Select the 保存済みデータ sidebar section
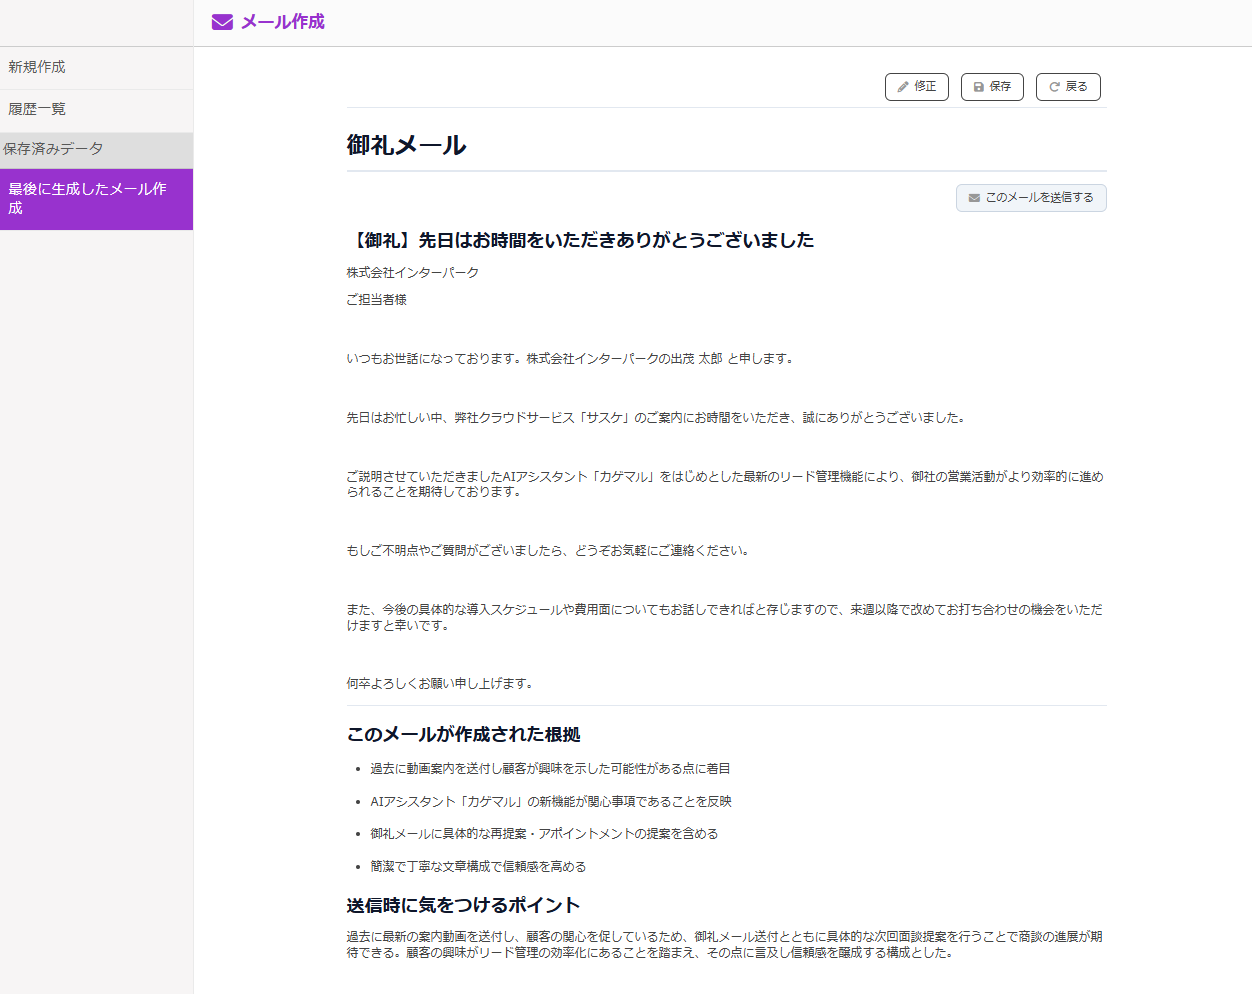 (53, 149)
